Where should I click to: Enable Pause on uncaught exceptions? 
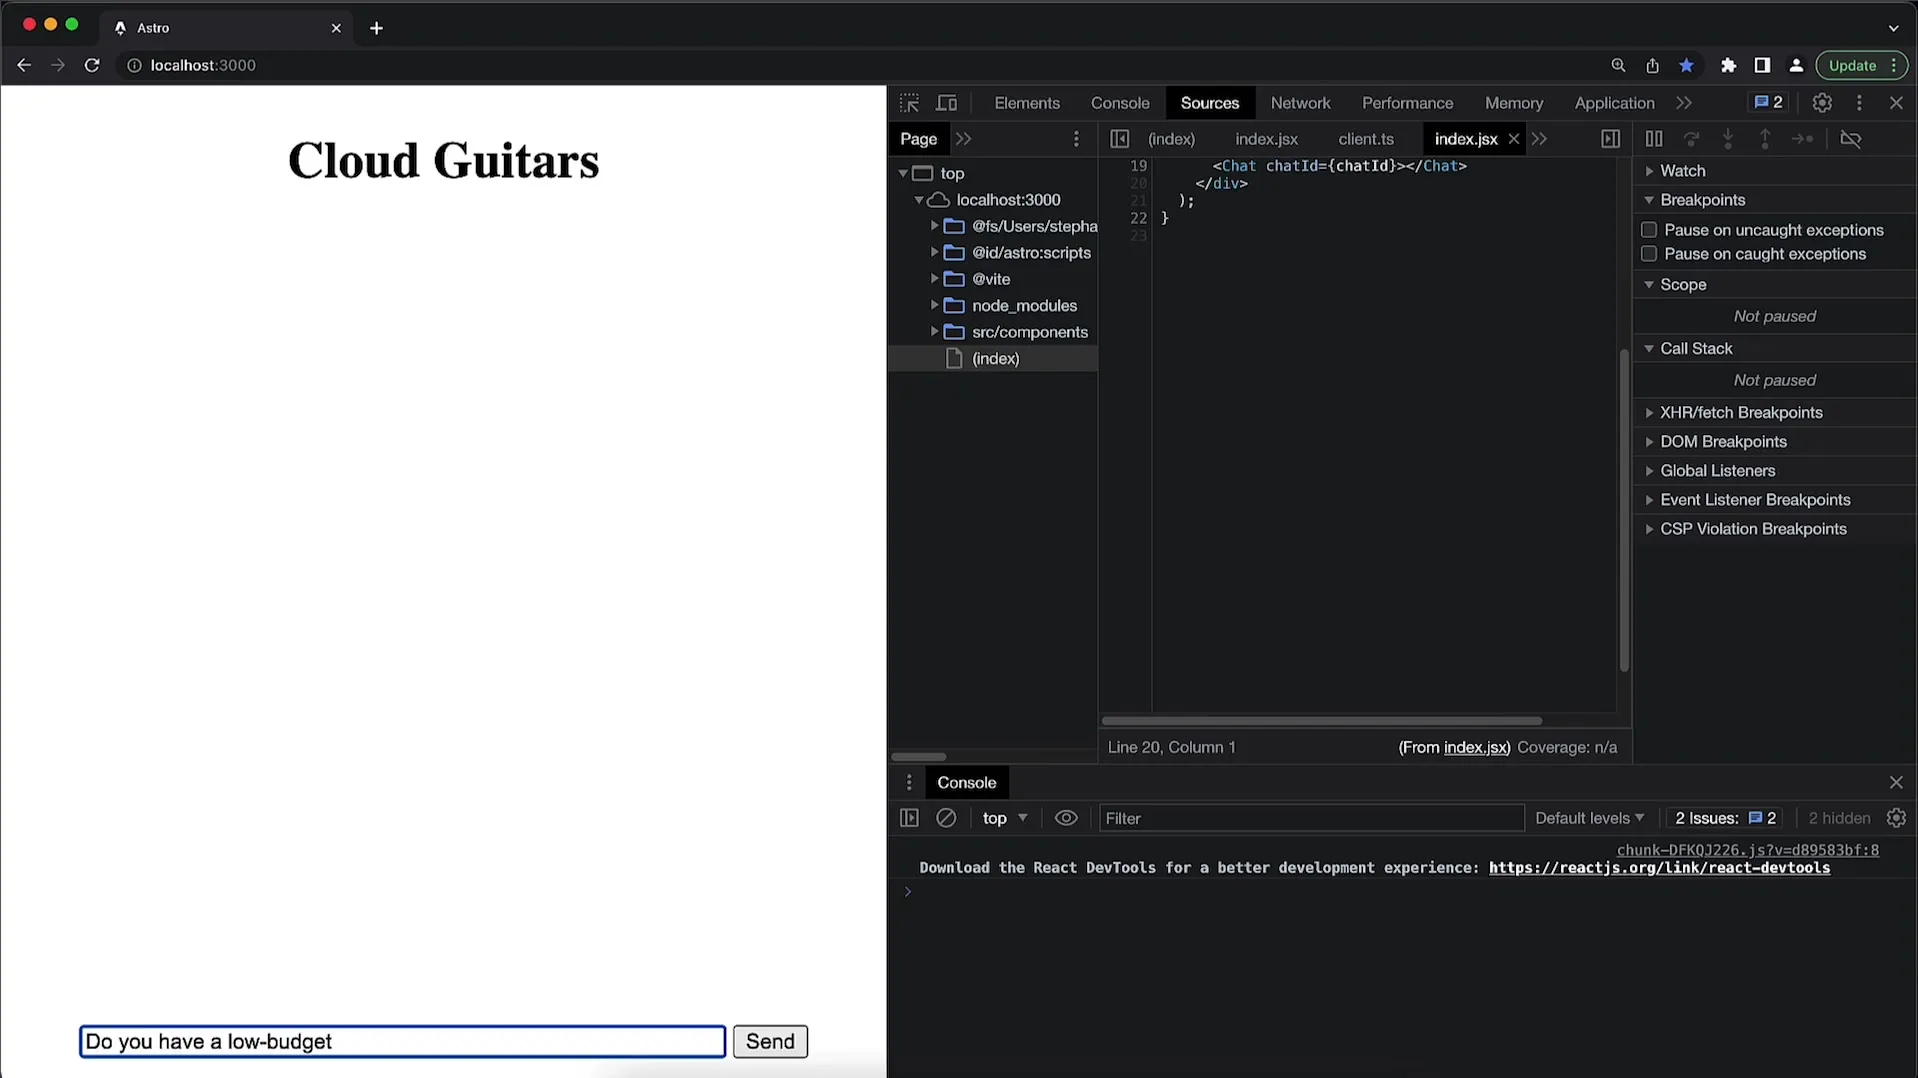tap(1649, 230)
